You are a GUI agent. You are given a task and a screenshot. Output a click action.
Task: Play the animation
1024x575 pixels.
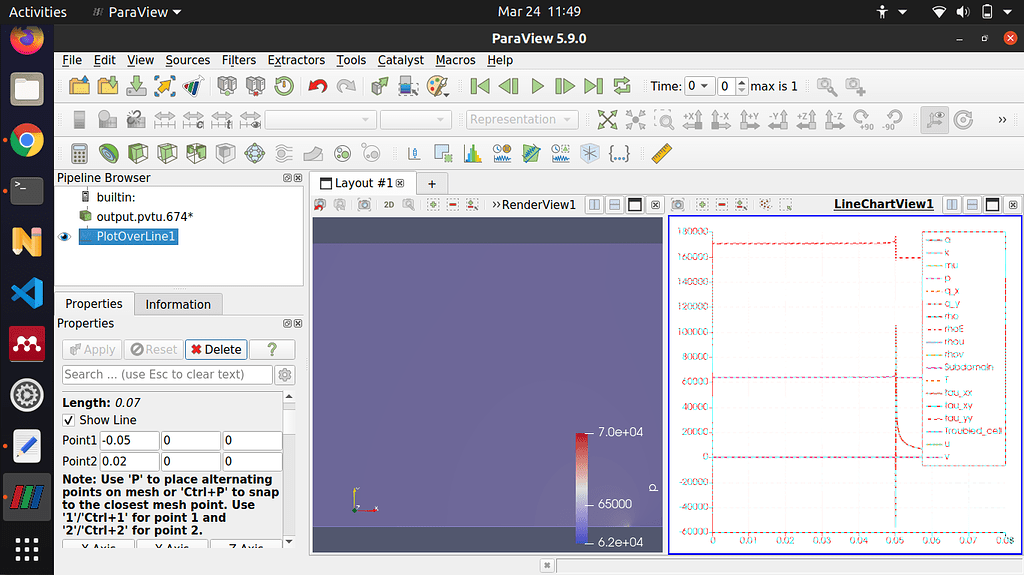[x=537, y=86]
